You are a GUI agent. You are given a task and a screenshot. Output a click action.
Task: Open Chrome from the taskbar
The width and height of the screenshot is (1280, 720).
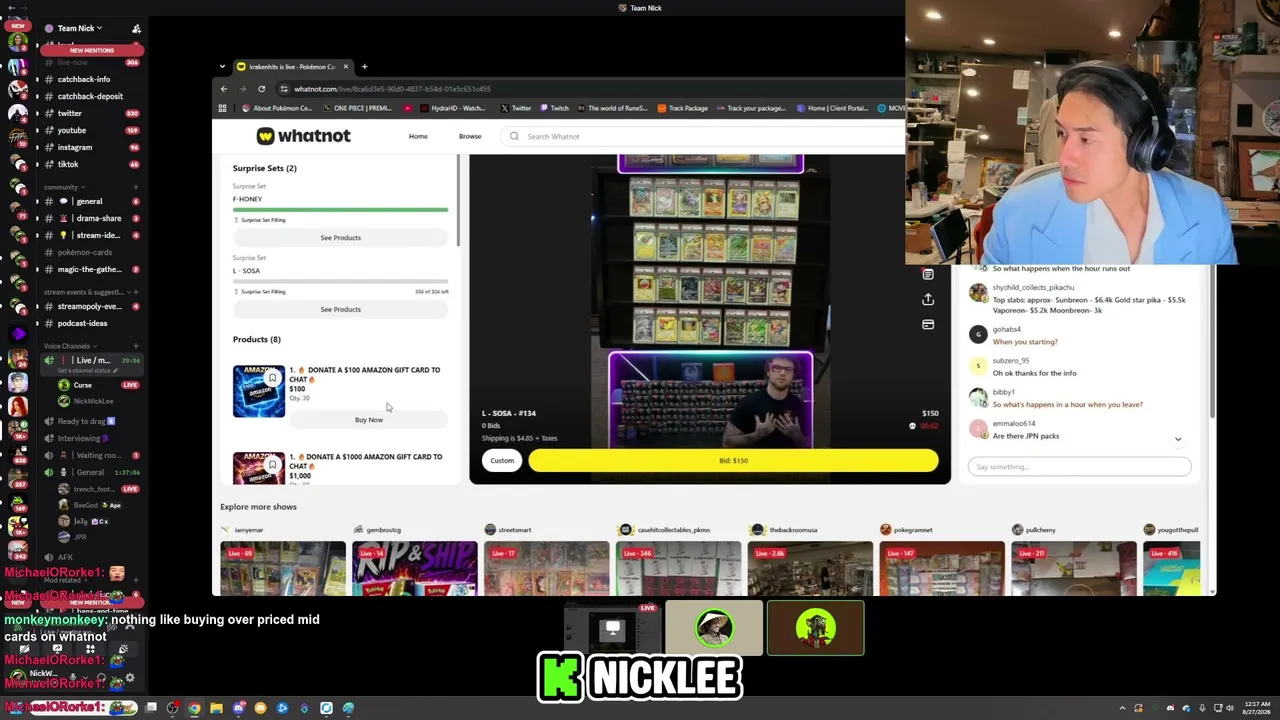point(194,708)
